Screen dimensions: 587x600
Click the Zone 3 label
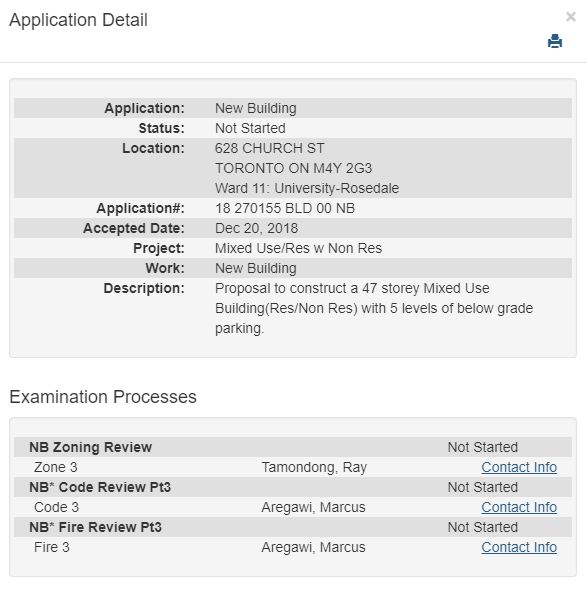(56, 467)
